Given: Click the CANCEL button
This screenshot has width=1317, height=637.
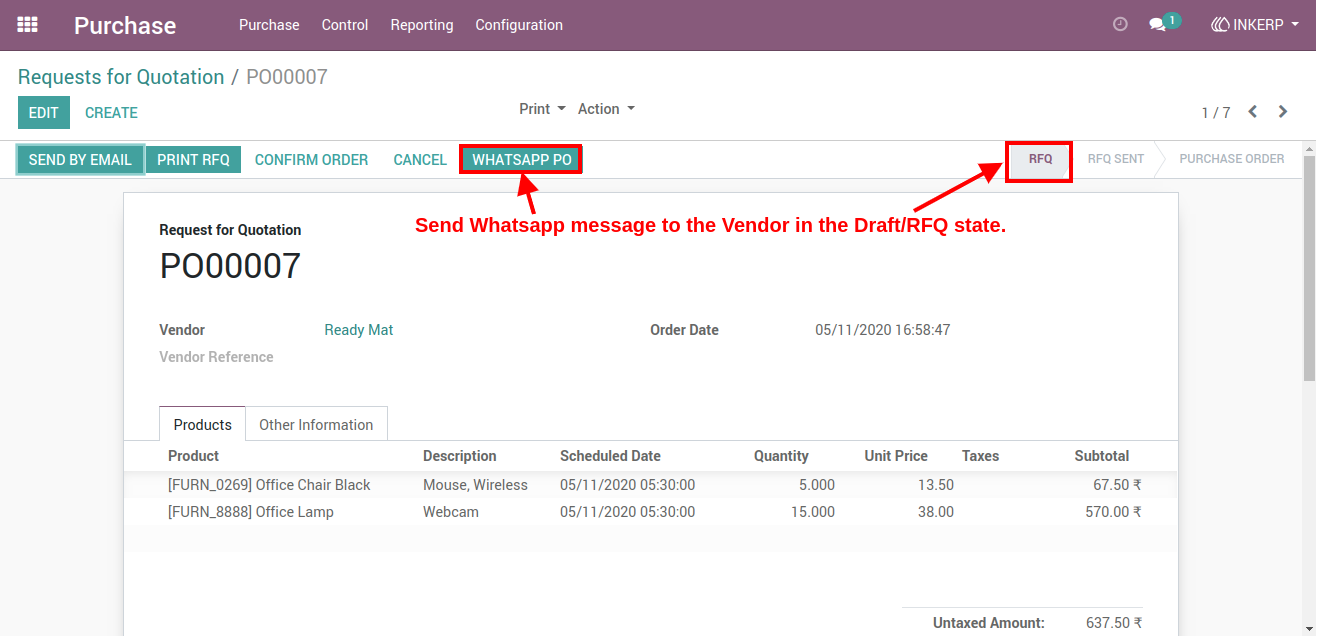Looking at the screenshot, I should click(x=420, y=160).
